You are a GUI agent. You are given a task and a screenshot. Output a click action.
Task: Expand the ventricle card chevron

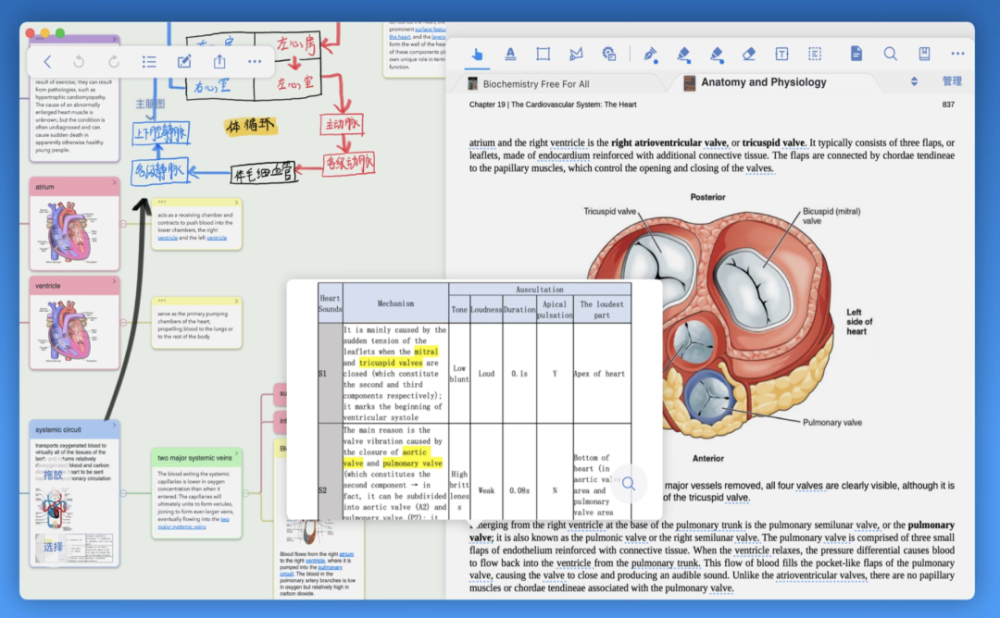coord(115,281)
